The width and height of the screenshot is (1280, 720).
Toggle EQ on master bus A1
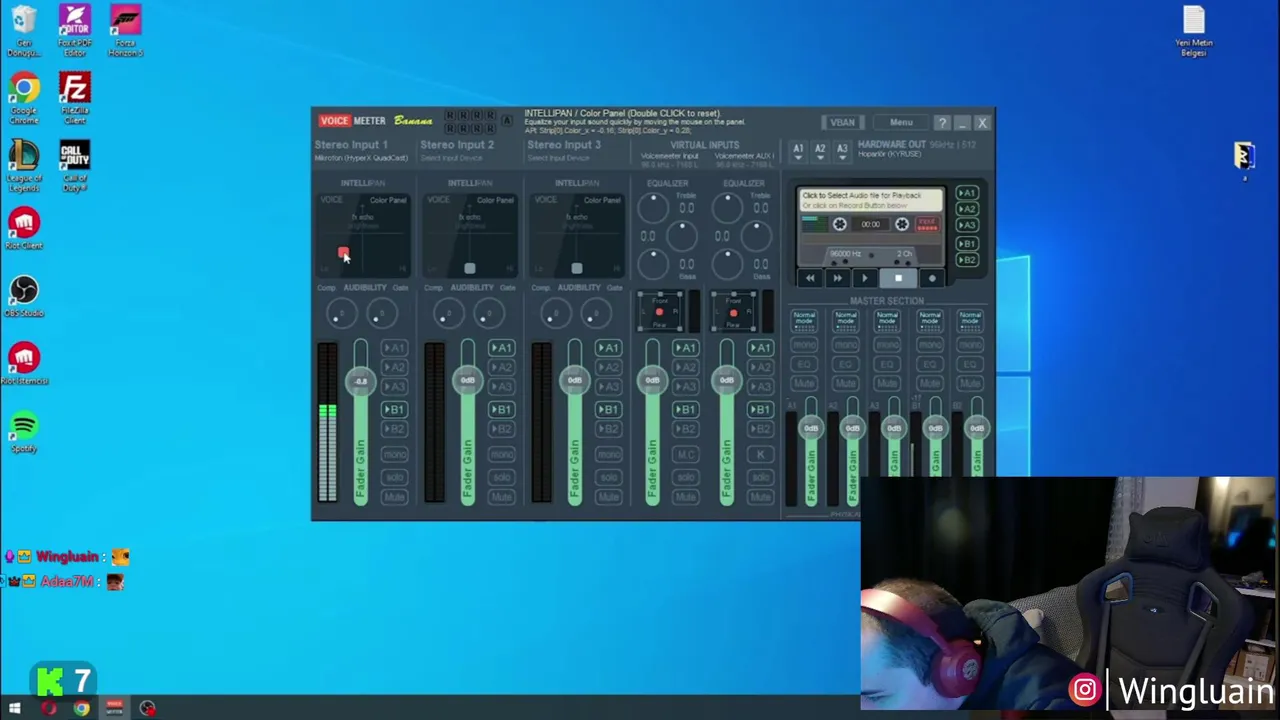point(804,364)
